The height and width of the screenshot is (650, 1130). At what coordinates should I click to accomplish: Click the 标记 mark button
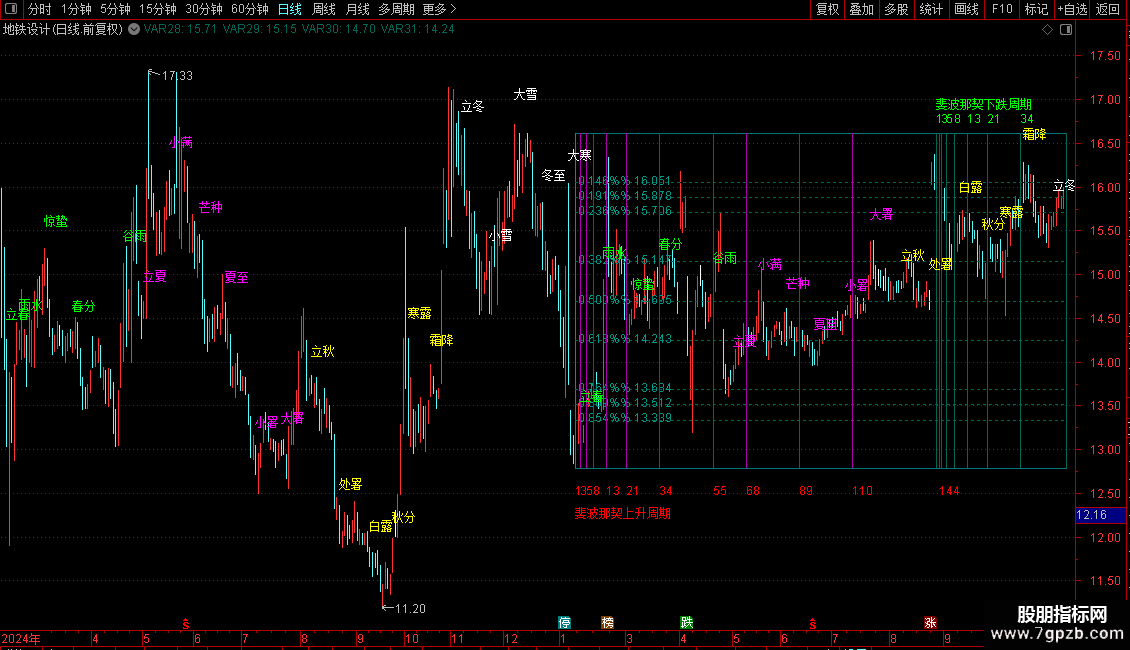tap(1036, 9)
